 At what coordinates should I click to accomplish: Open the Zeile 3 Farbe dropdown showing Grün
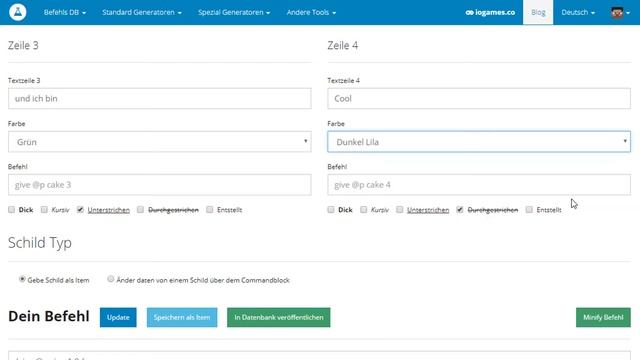[x=160, y=142]
